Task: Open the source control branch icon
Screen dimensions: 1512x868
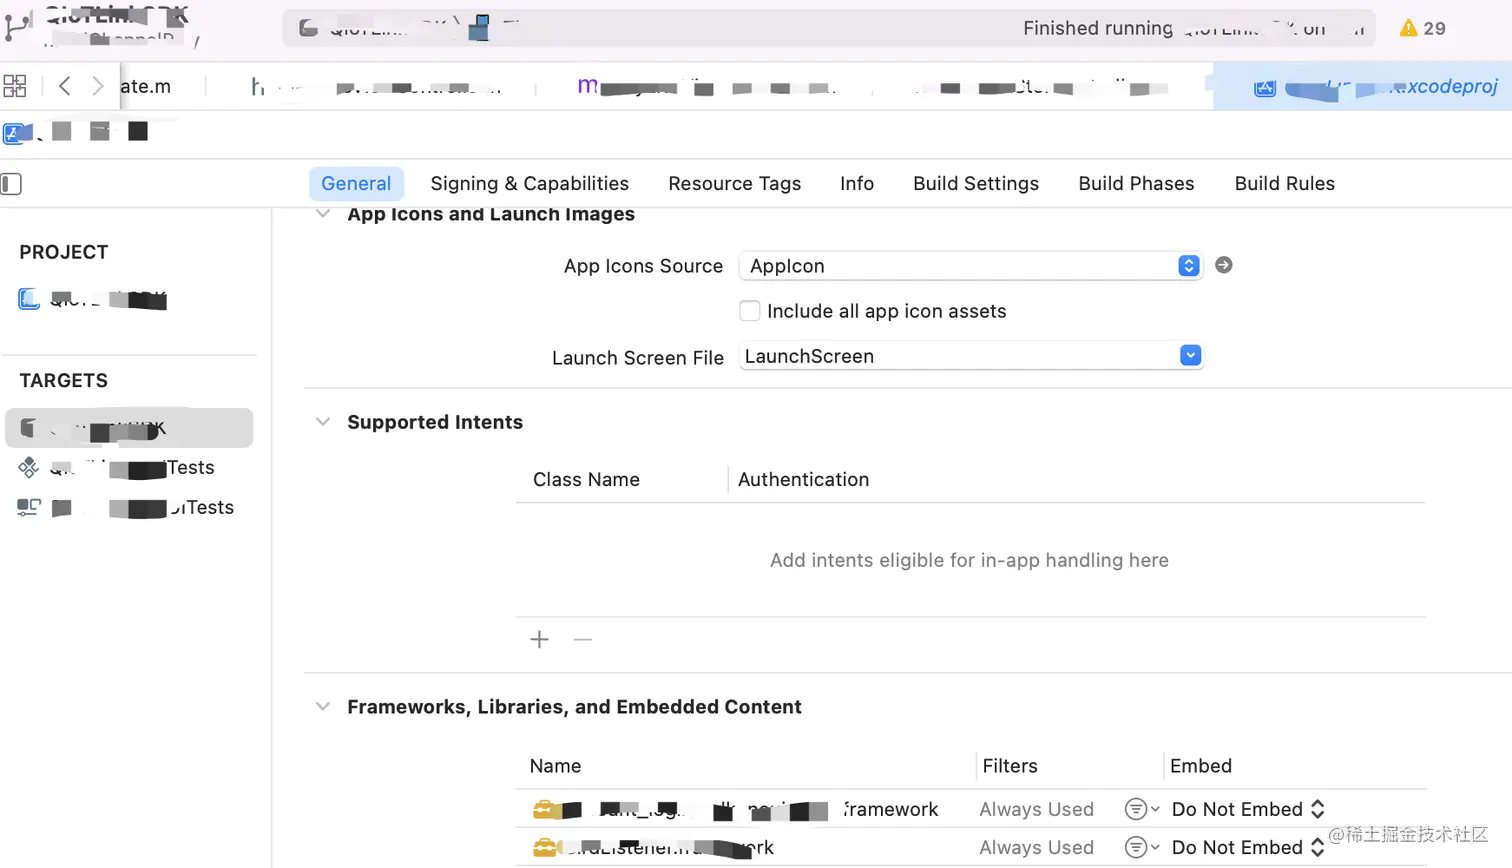Action: click(x=17, y=27)
